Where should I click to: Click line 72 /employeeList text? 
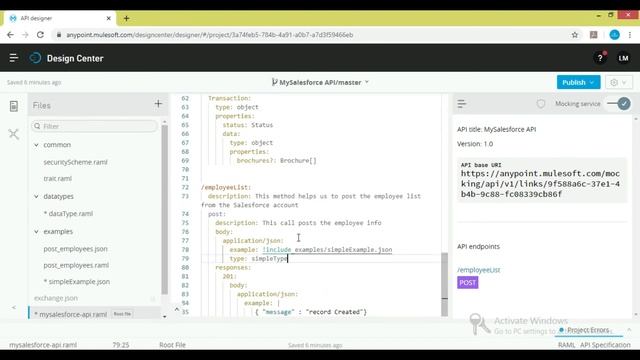click(226, 187)
